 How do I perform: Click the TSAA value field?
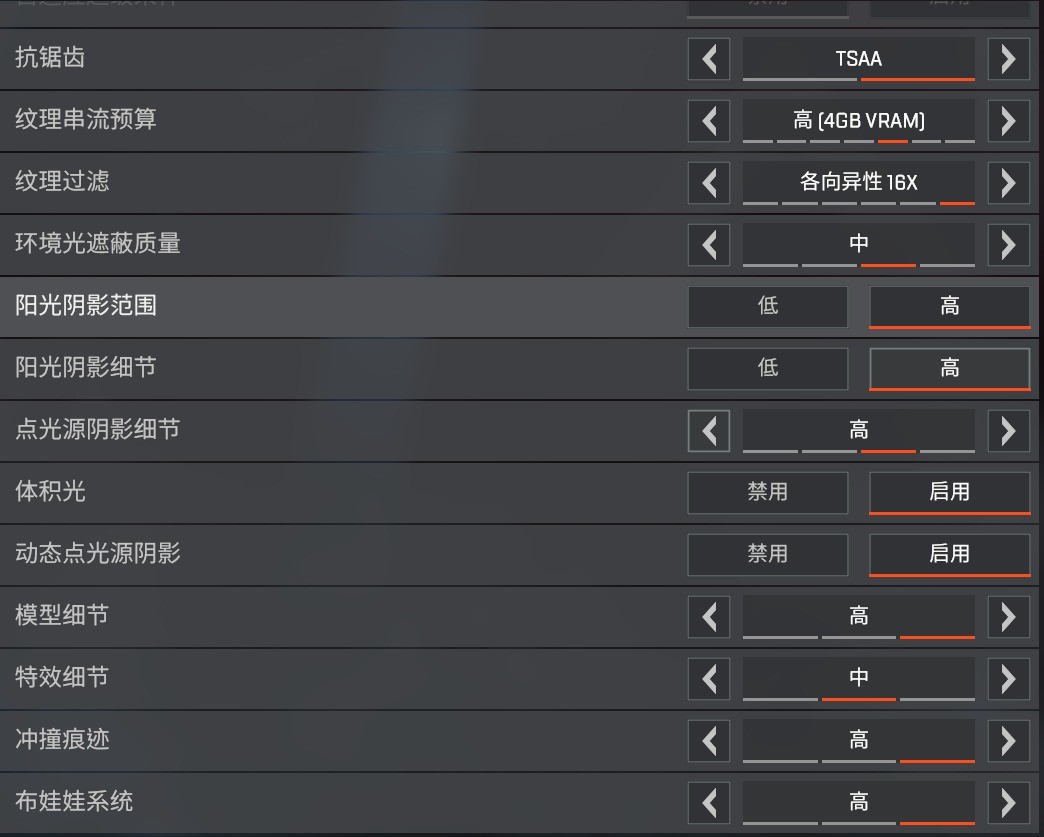[859, 59]
